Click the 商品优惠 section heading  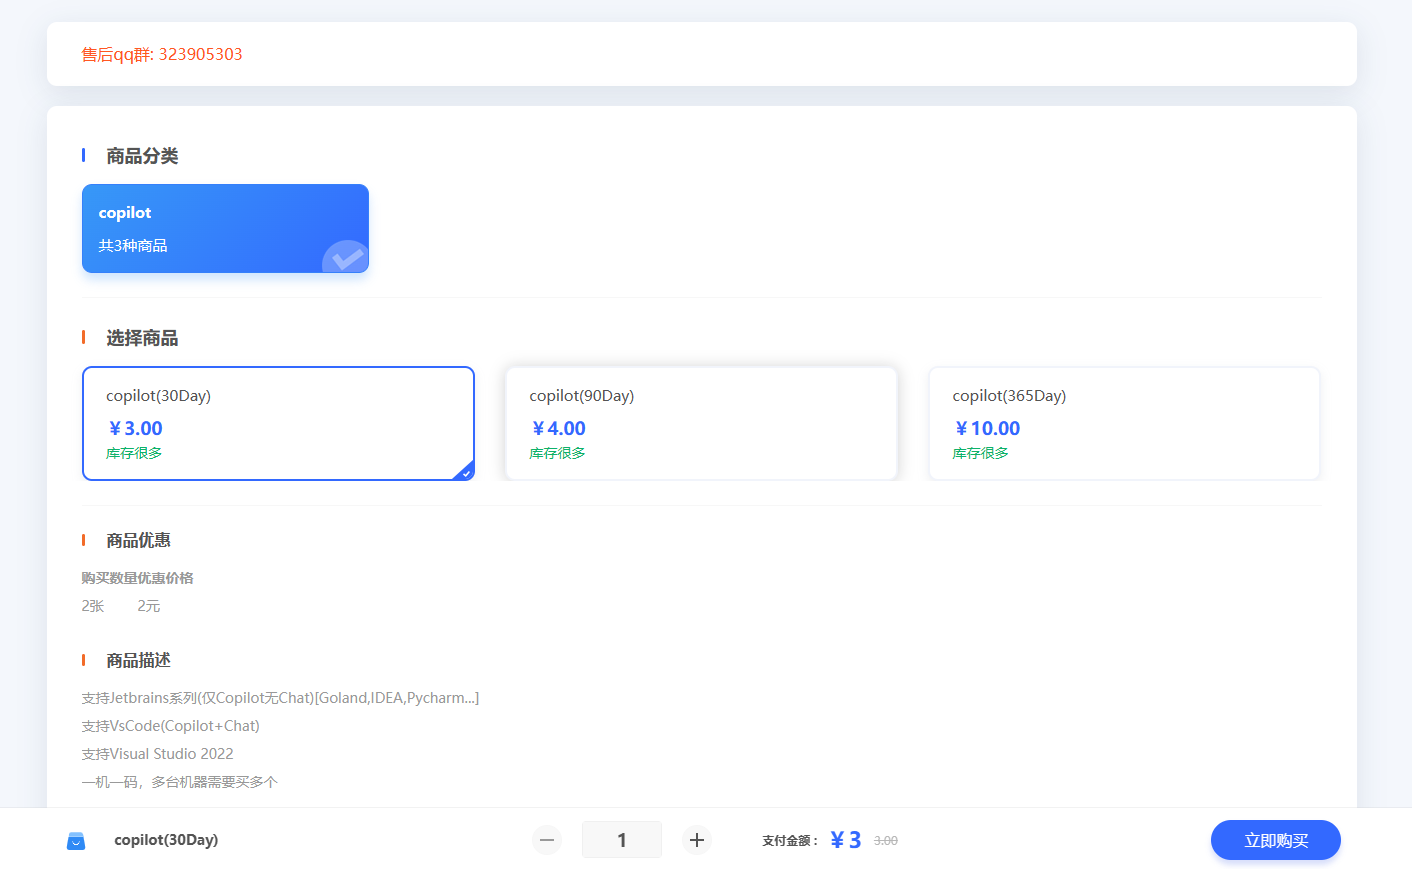point(138,540)
